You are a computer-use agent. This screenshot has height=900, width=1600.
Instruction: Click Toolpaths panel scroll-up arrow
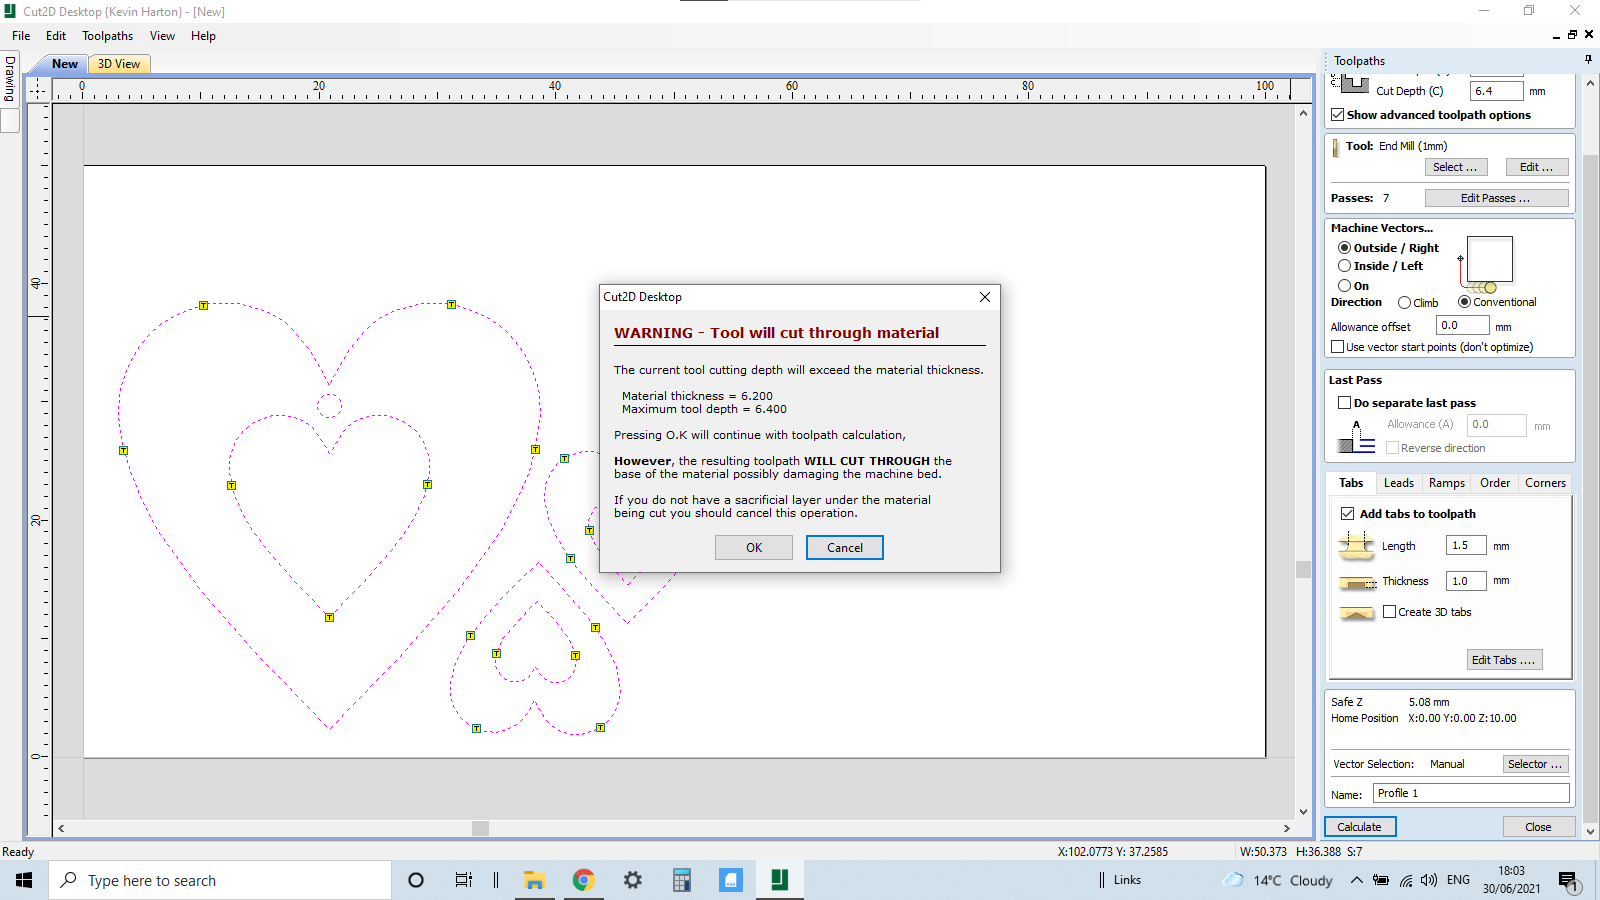coord(1590,83)
